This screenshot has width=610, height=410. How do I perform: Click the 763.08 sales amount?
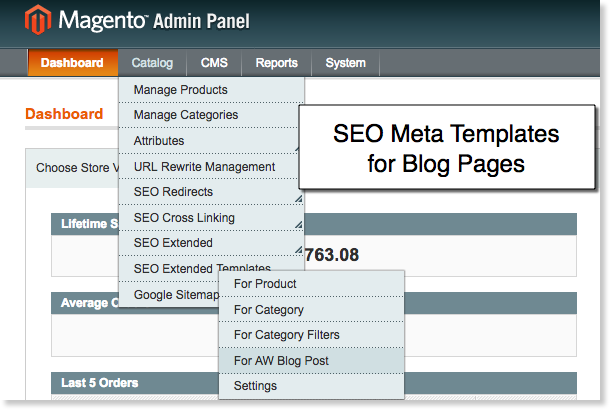point(332,255)
